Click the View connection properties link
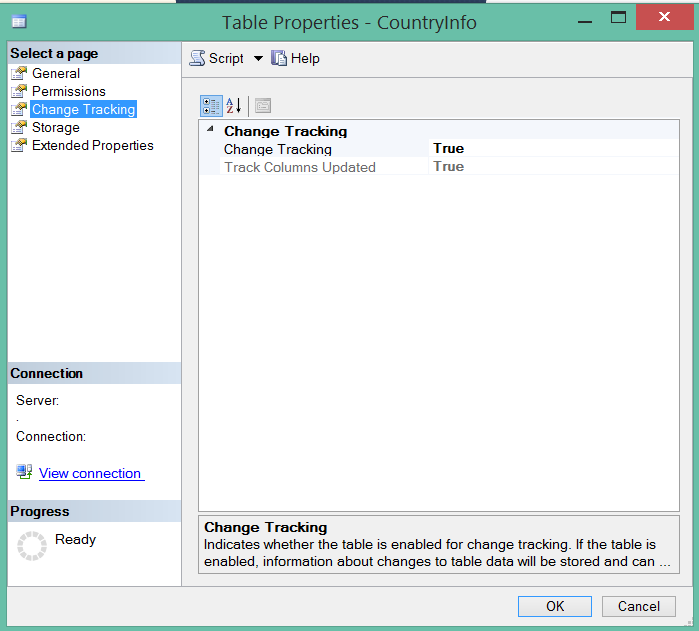This screenshot has width=699, height=631. point(91,473)
